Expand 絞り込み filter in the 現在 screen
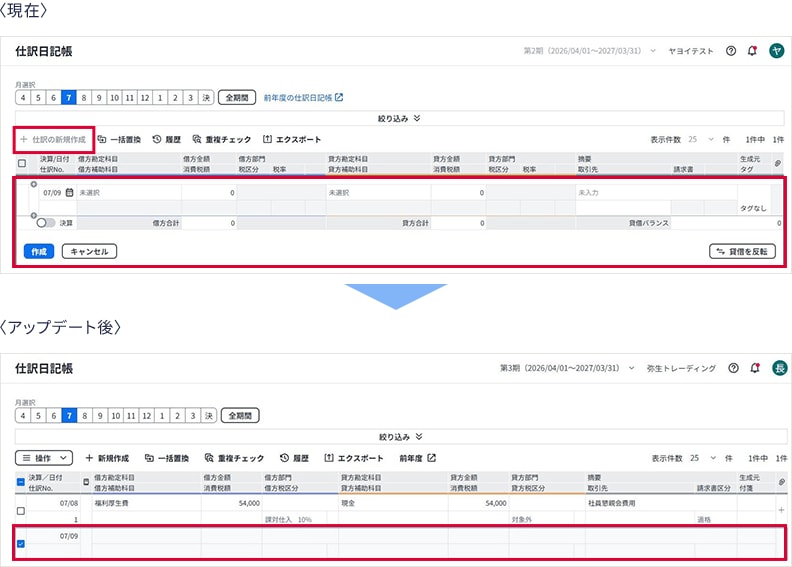The height and width of the screenshot is (567, 792). (x=399, y=118)
